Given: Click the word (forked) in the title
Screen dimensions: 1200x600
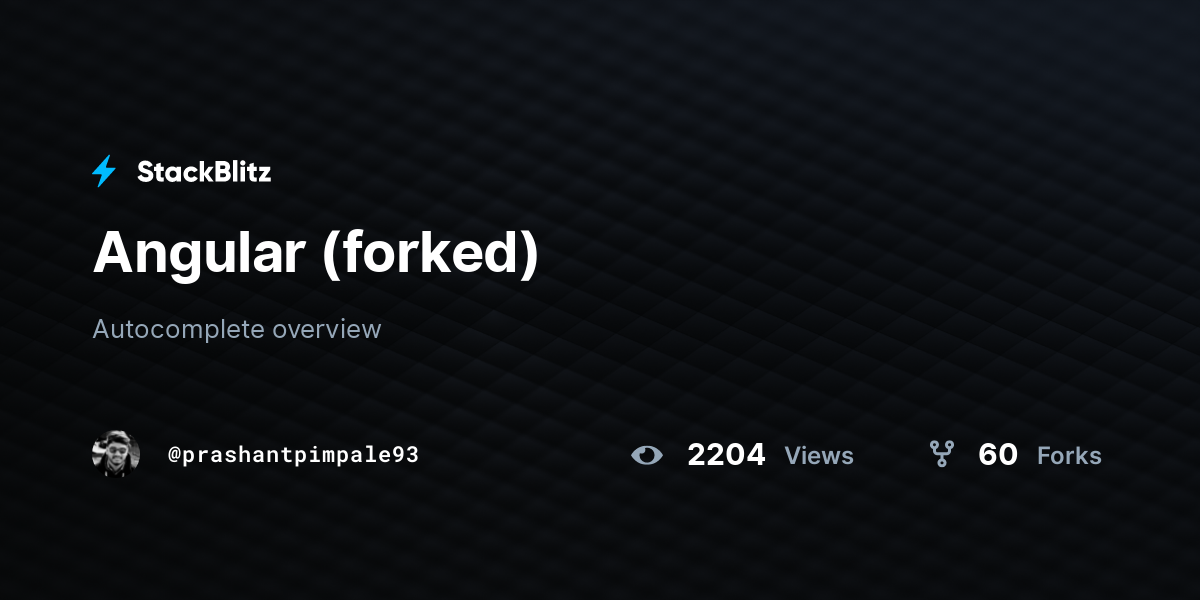Looking at the screenshot, I should [431, 254].
